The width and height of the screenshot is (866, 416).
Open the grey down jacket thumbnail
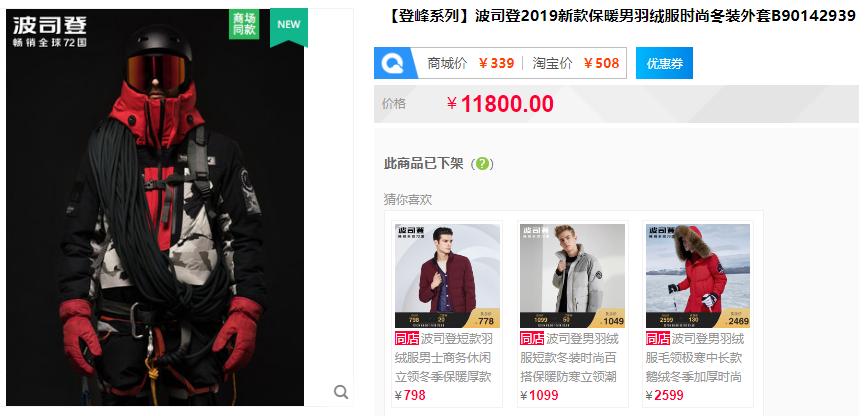coord(572,276)
